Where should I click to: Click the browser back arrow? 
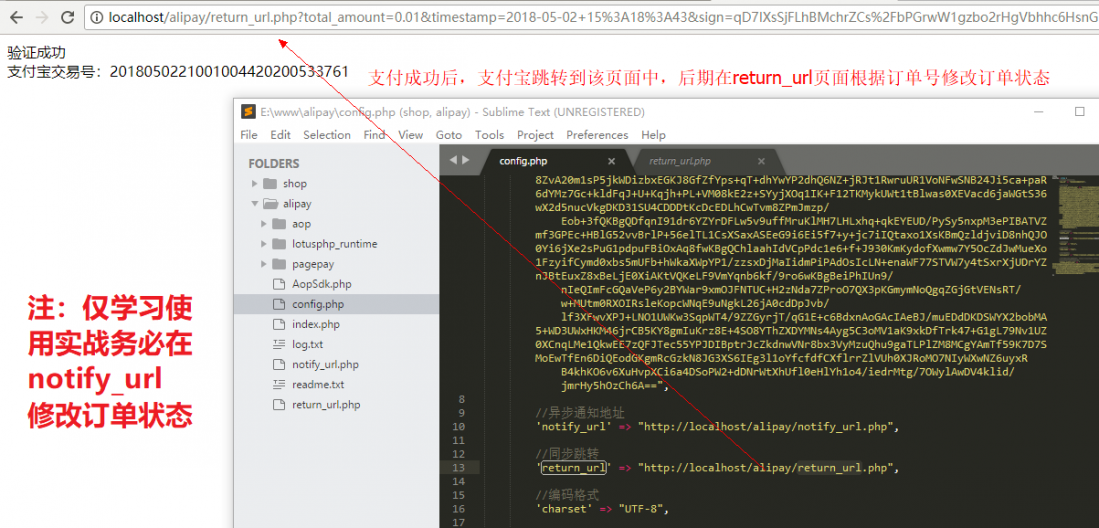point(17,18)
